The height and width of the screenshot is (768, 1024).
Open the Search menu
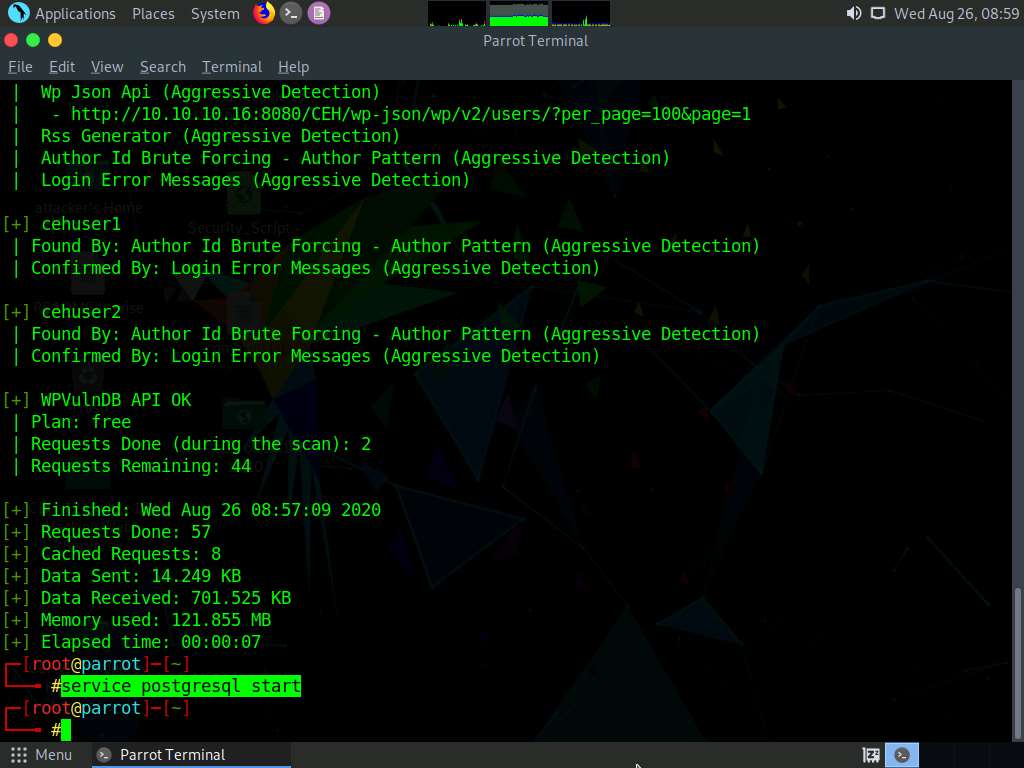click(x=162, y=66)
